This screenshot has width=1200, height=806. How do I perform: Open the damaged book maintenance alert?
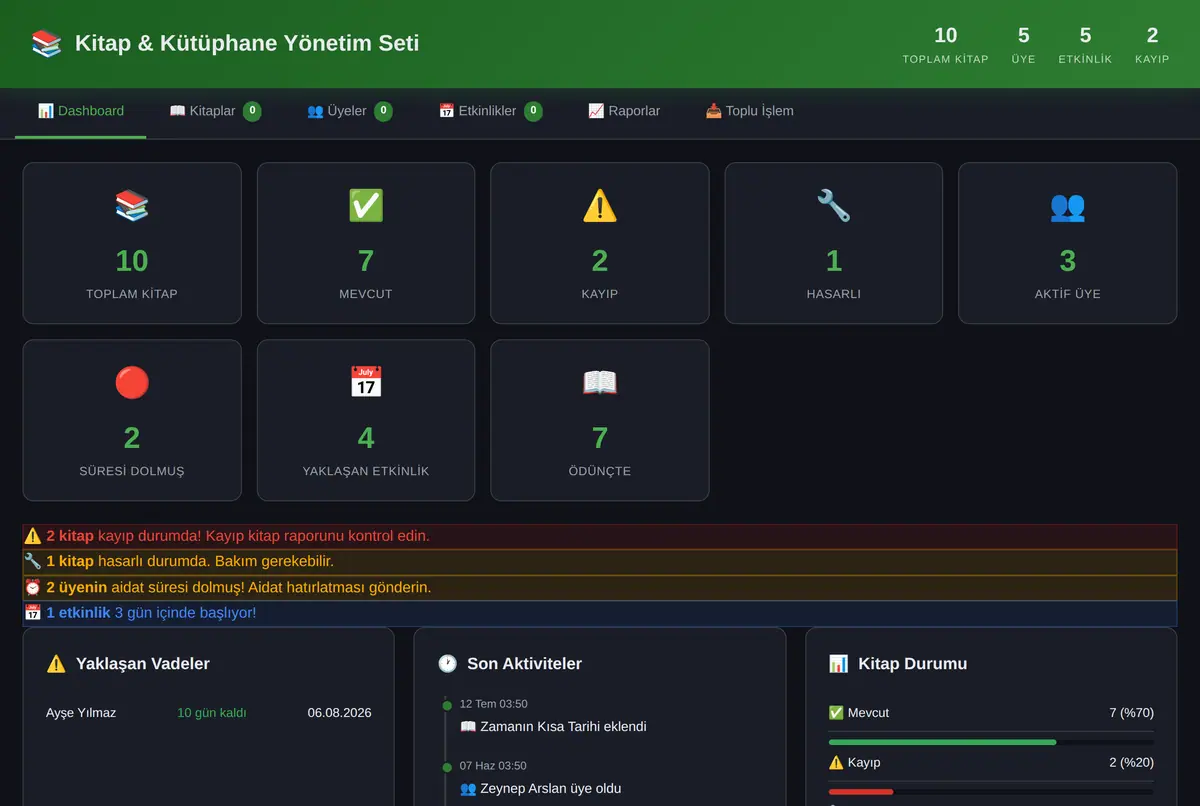point(600,562)
